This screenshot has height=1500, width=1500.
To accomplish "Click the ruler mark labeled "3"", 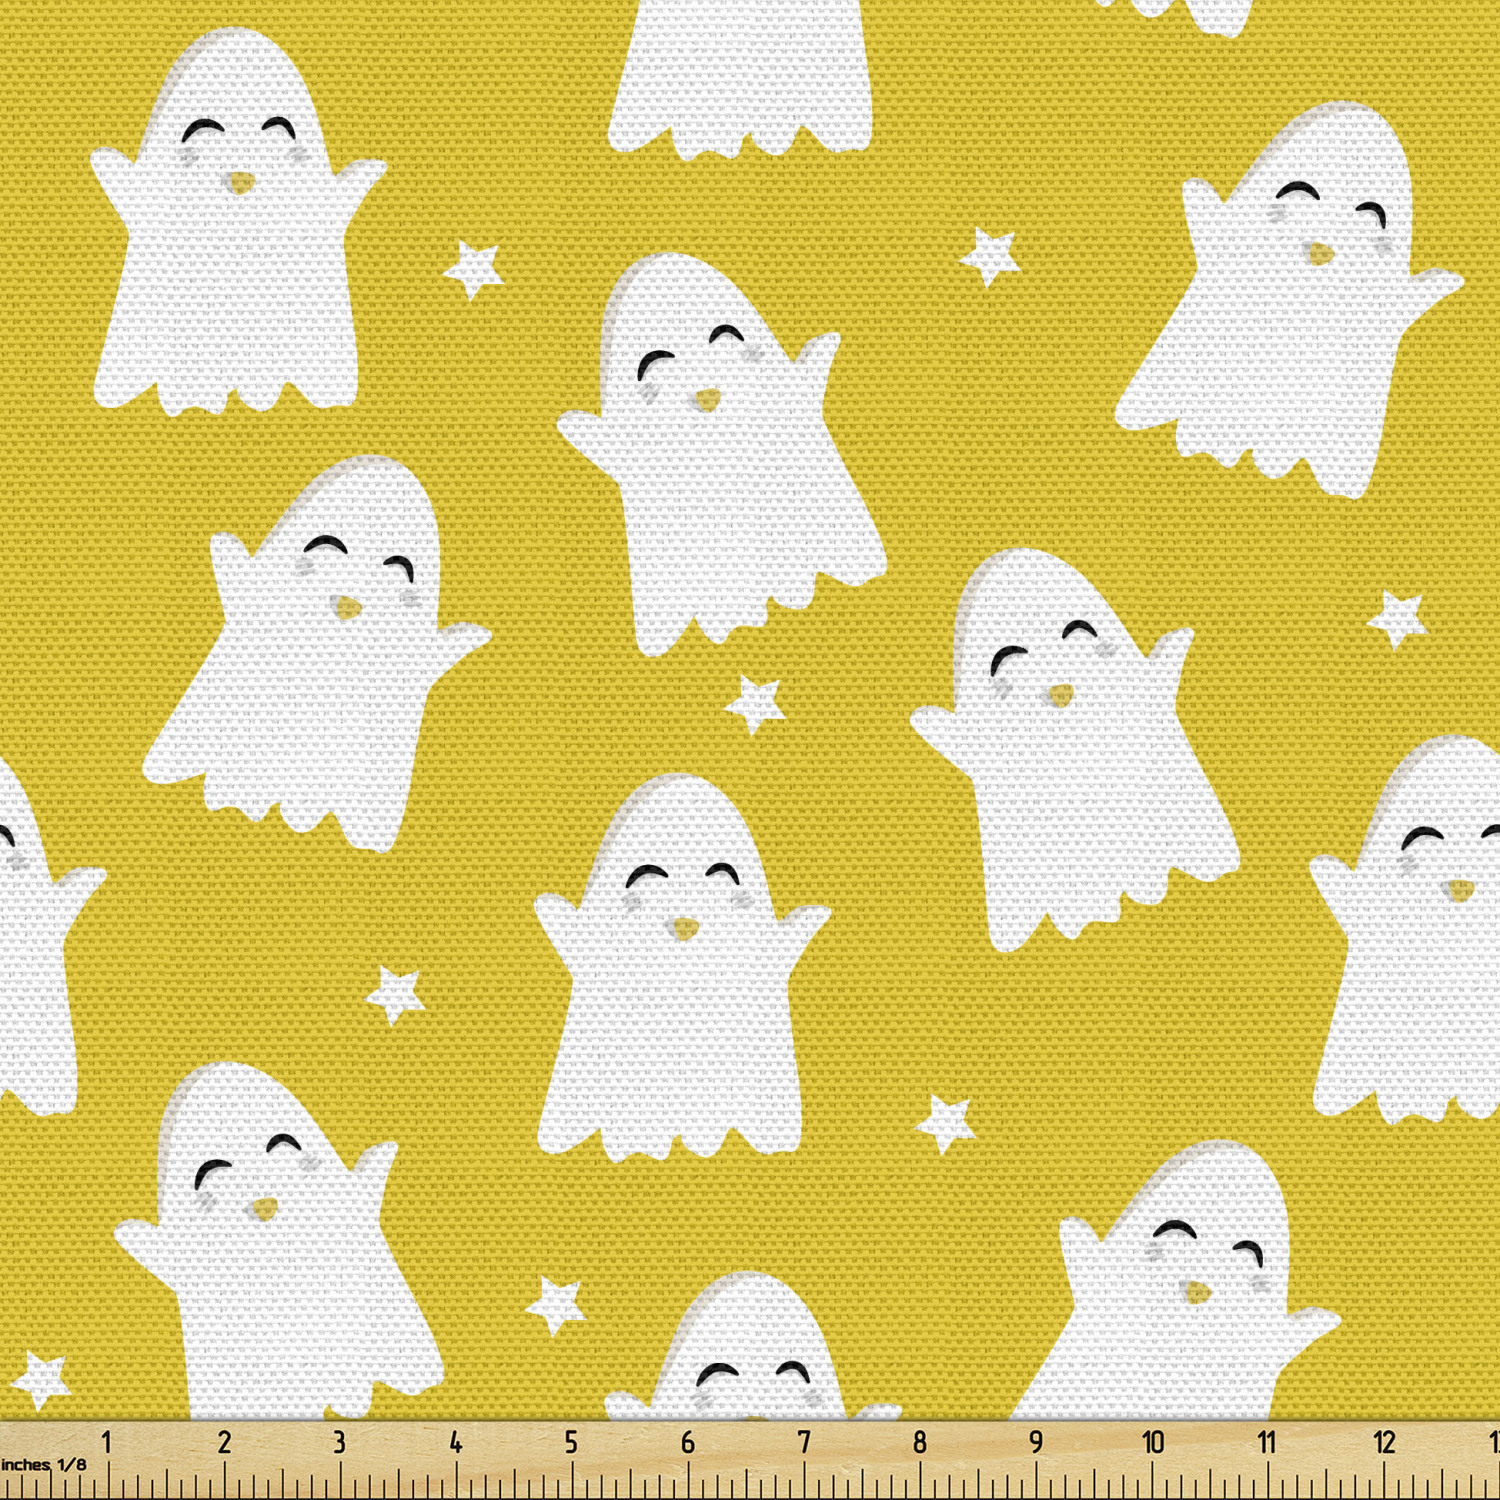I will (x=339, y=1442).
